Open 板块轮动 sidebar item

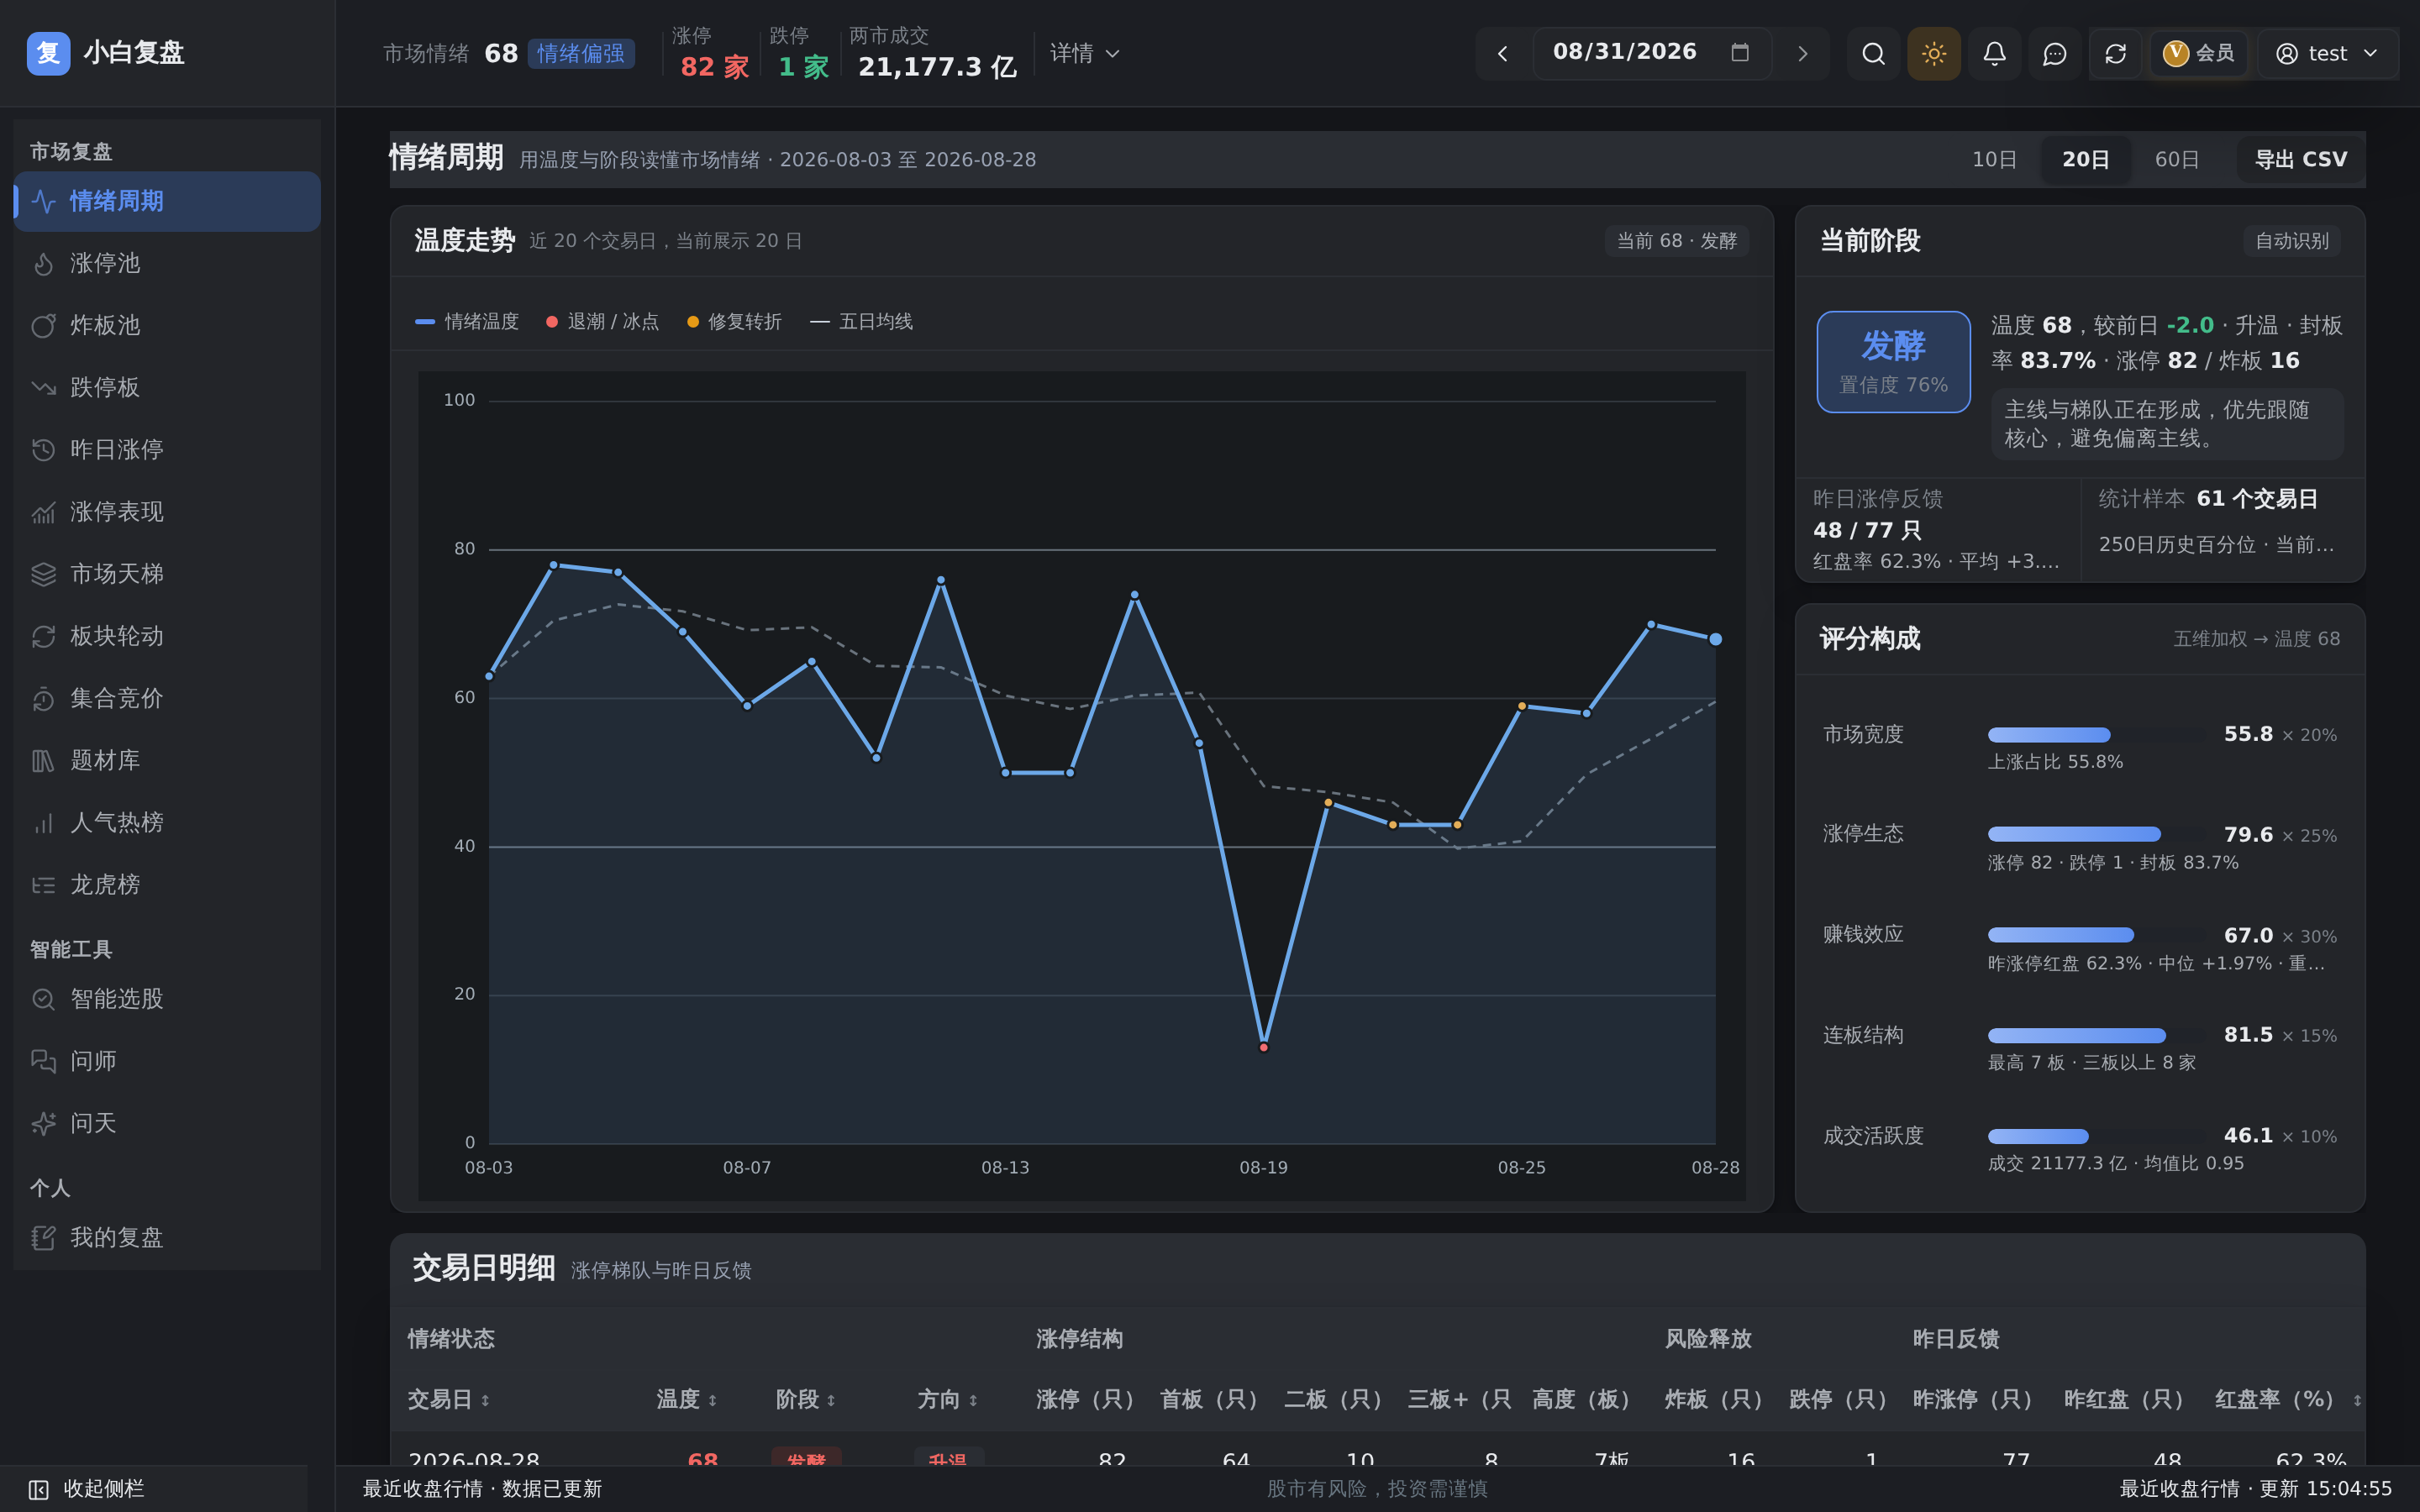(x=167, y=636)
